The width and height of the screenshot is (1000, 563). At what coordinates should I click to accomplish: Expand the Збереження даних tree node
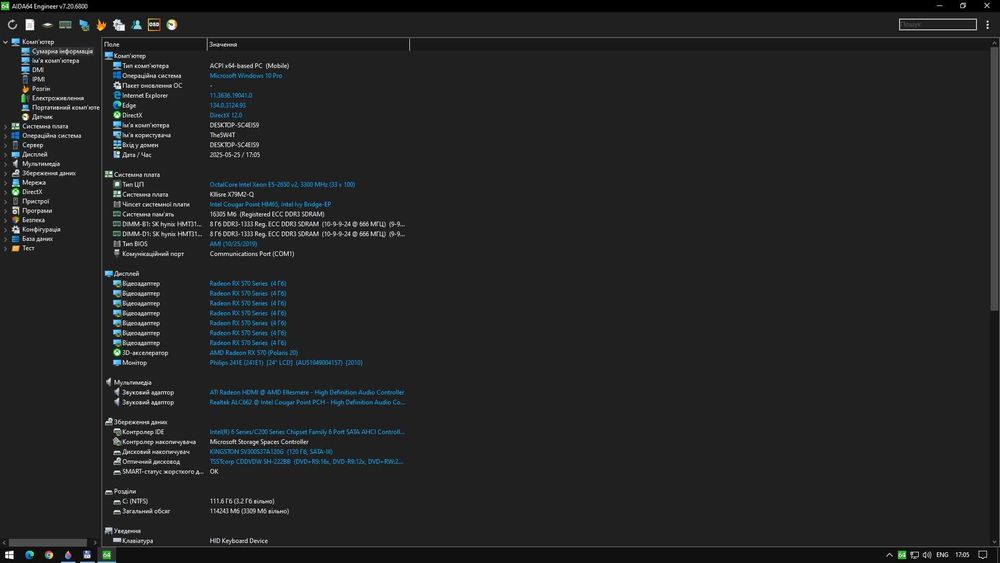point(6,173)
